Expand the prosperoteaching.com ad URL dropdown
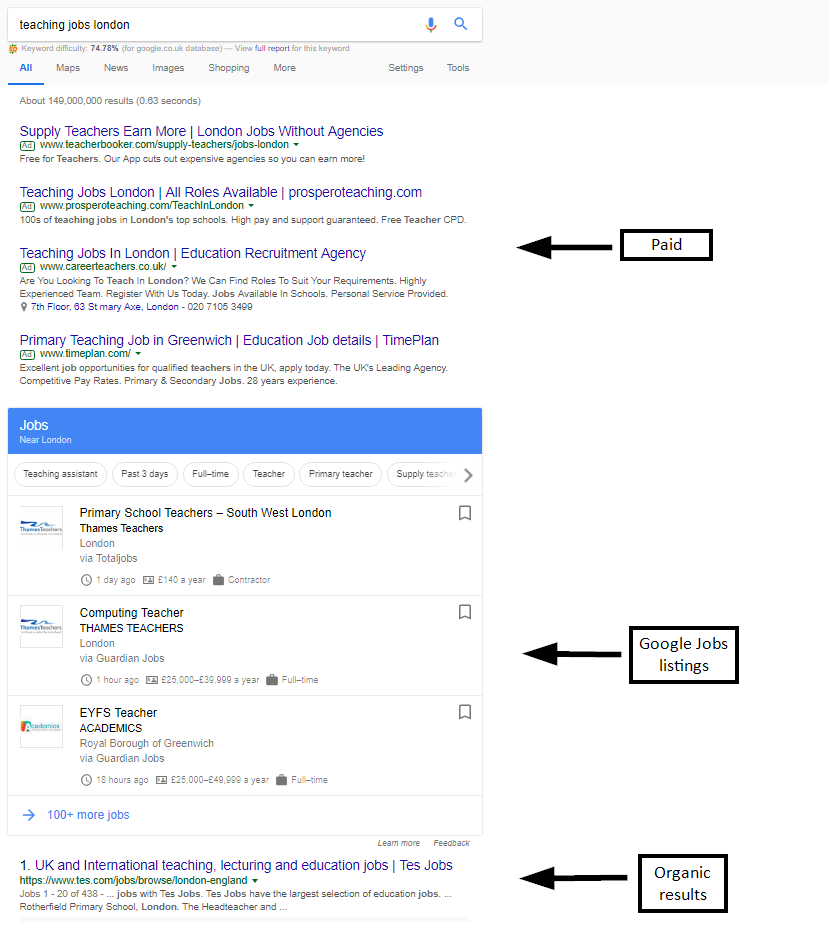Image resolution: width=829 pixels, height=931 pixels. [251, 205]
